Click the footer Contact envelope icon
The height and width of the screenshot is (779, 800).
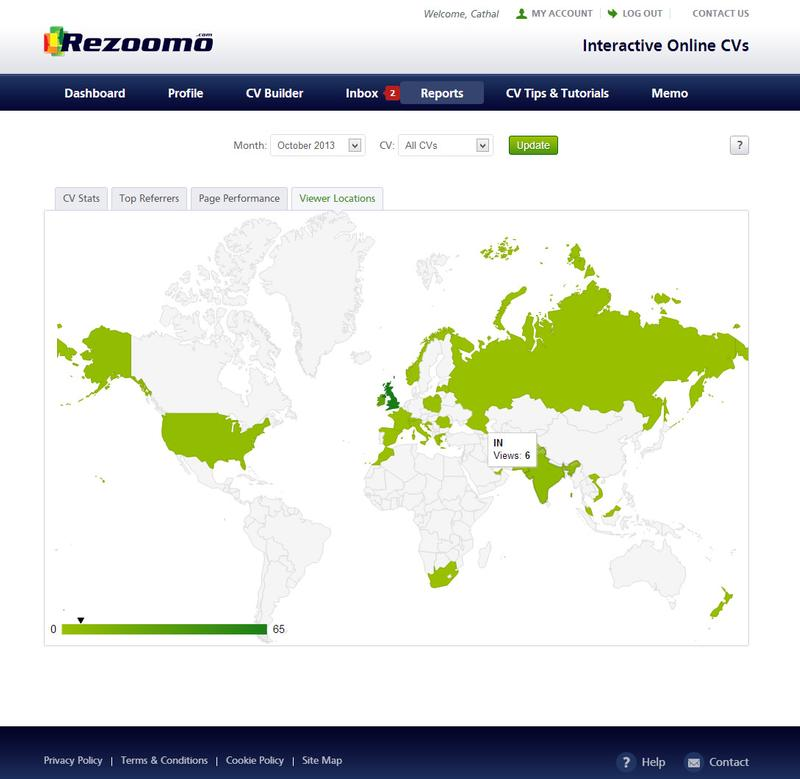point(693,762)
